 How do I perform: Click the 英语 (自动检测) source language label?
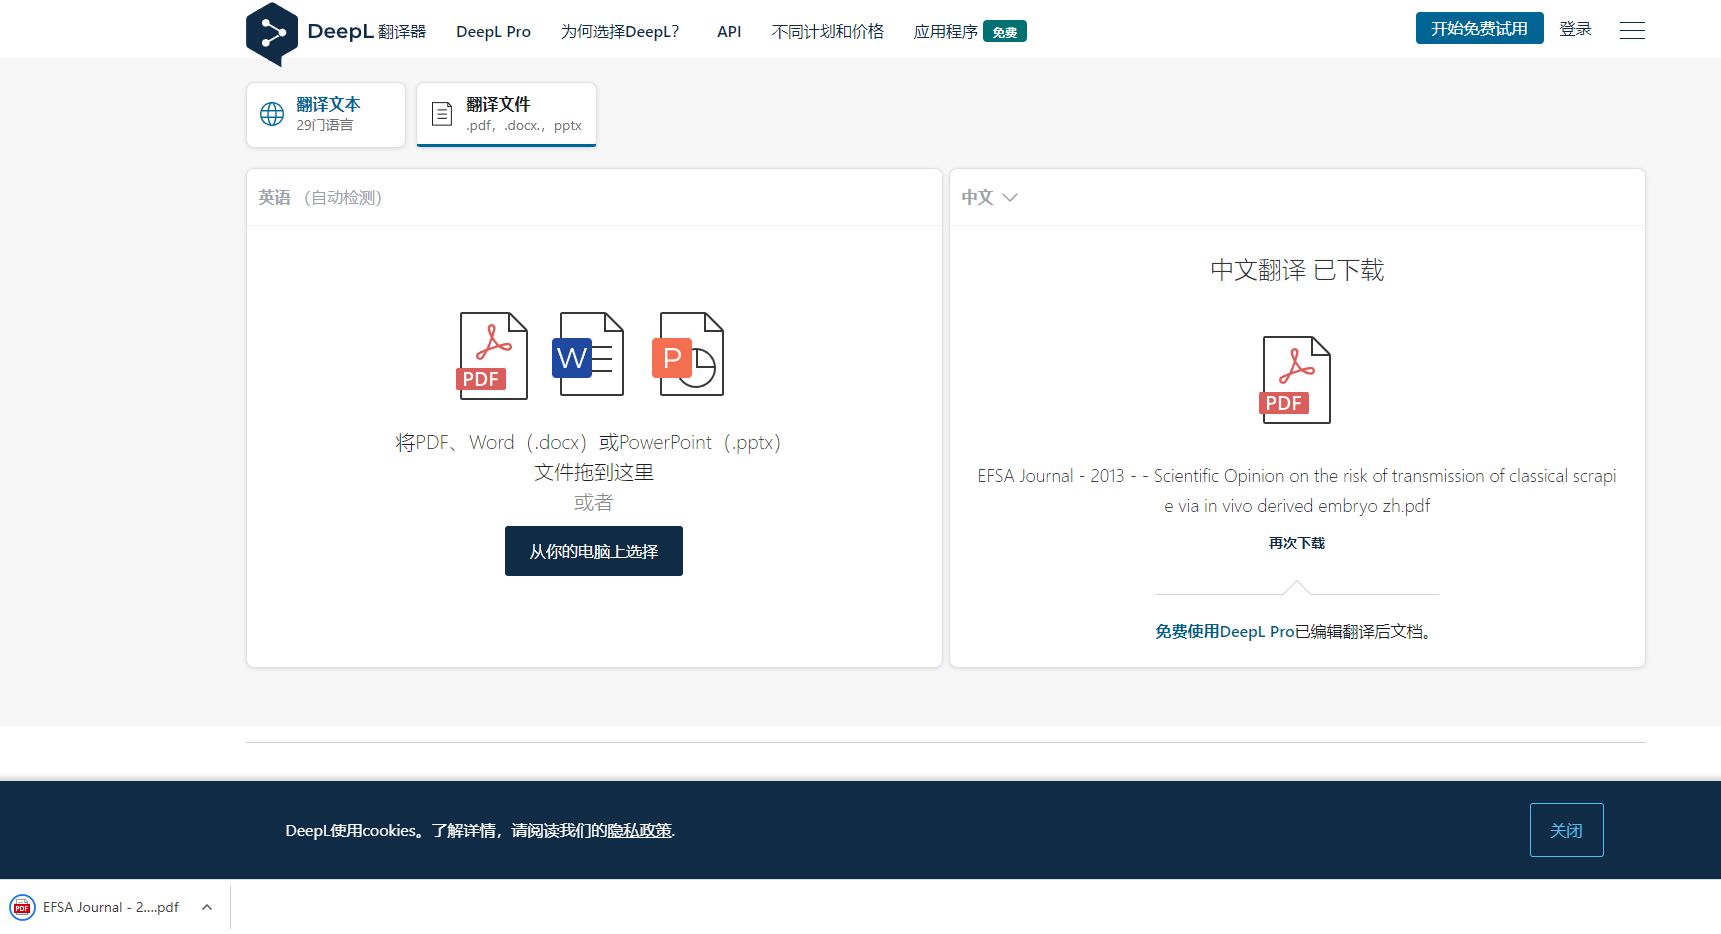point(320,197)
